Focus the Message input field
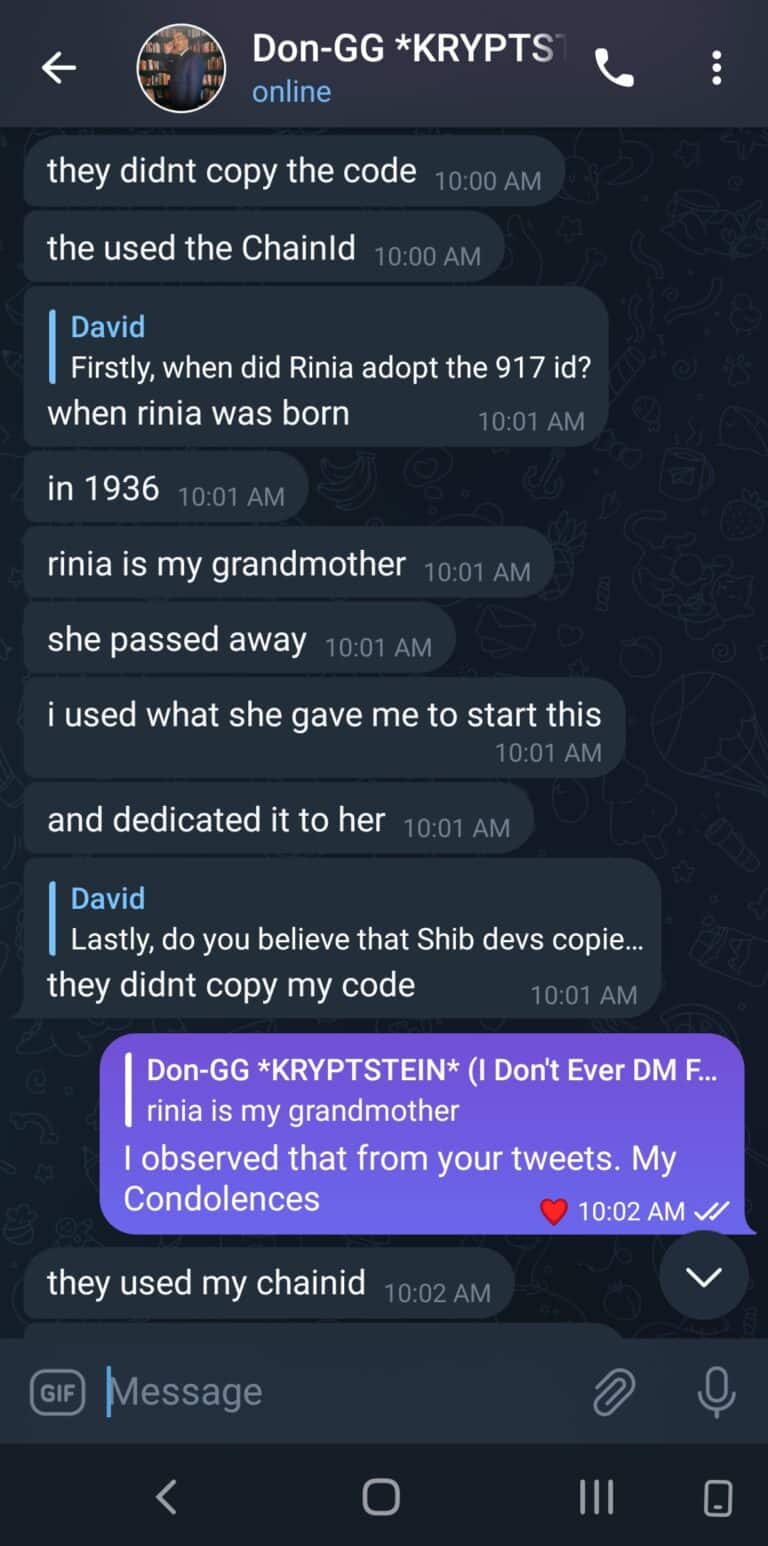The image size is (768, 1546). click(340, 1392)
